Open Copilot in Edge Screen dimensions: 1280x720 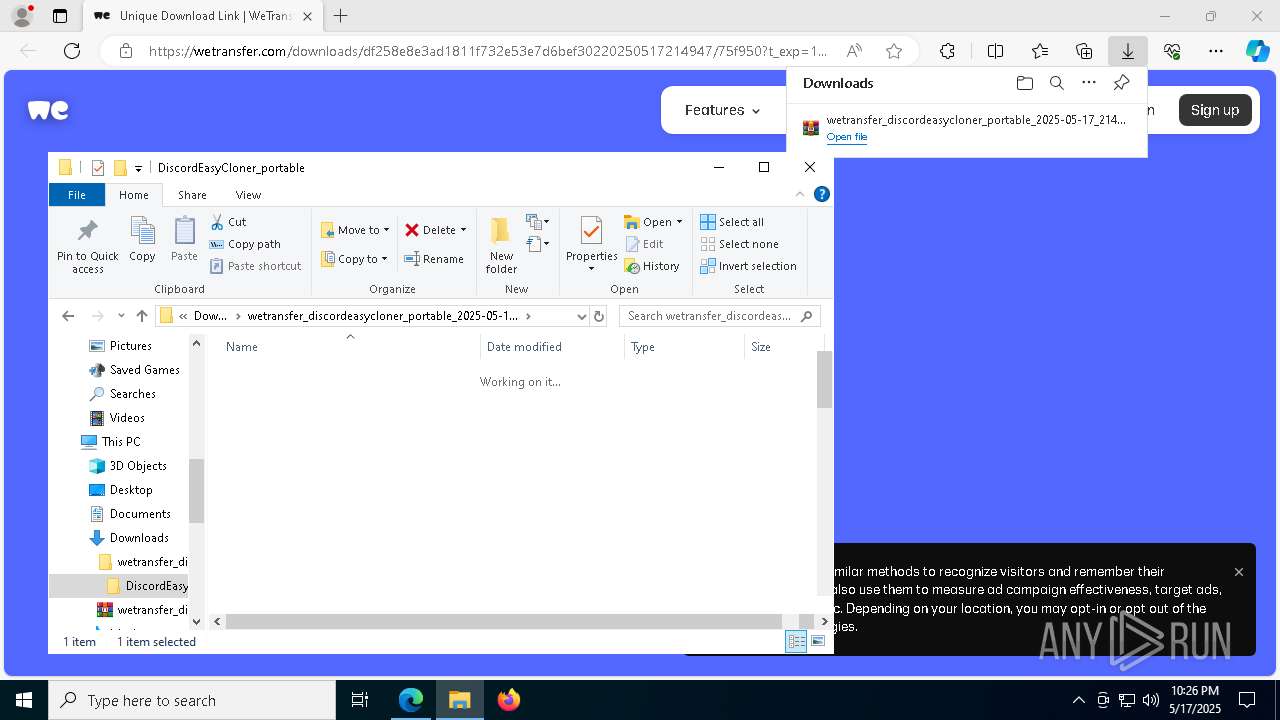pyautogui.click(x=1257, y=51)
